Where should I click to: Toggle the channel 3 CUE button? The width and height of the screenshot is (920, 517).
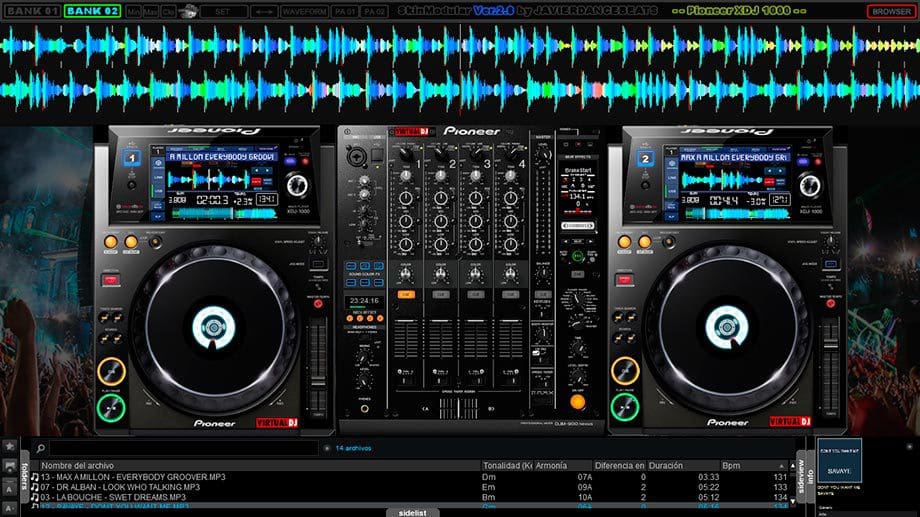475,295
